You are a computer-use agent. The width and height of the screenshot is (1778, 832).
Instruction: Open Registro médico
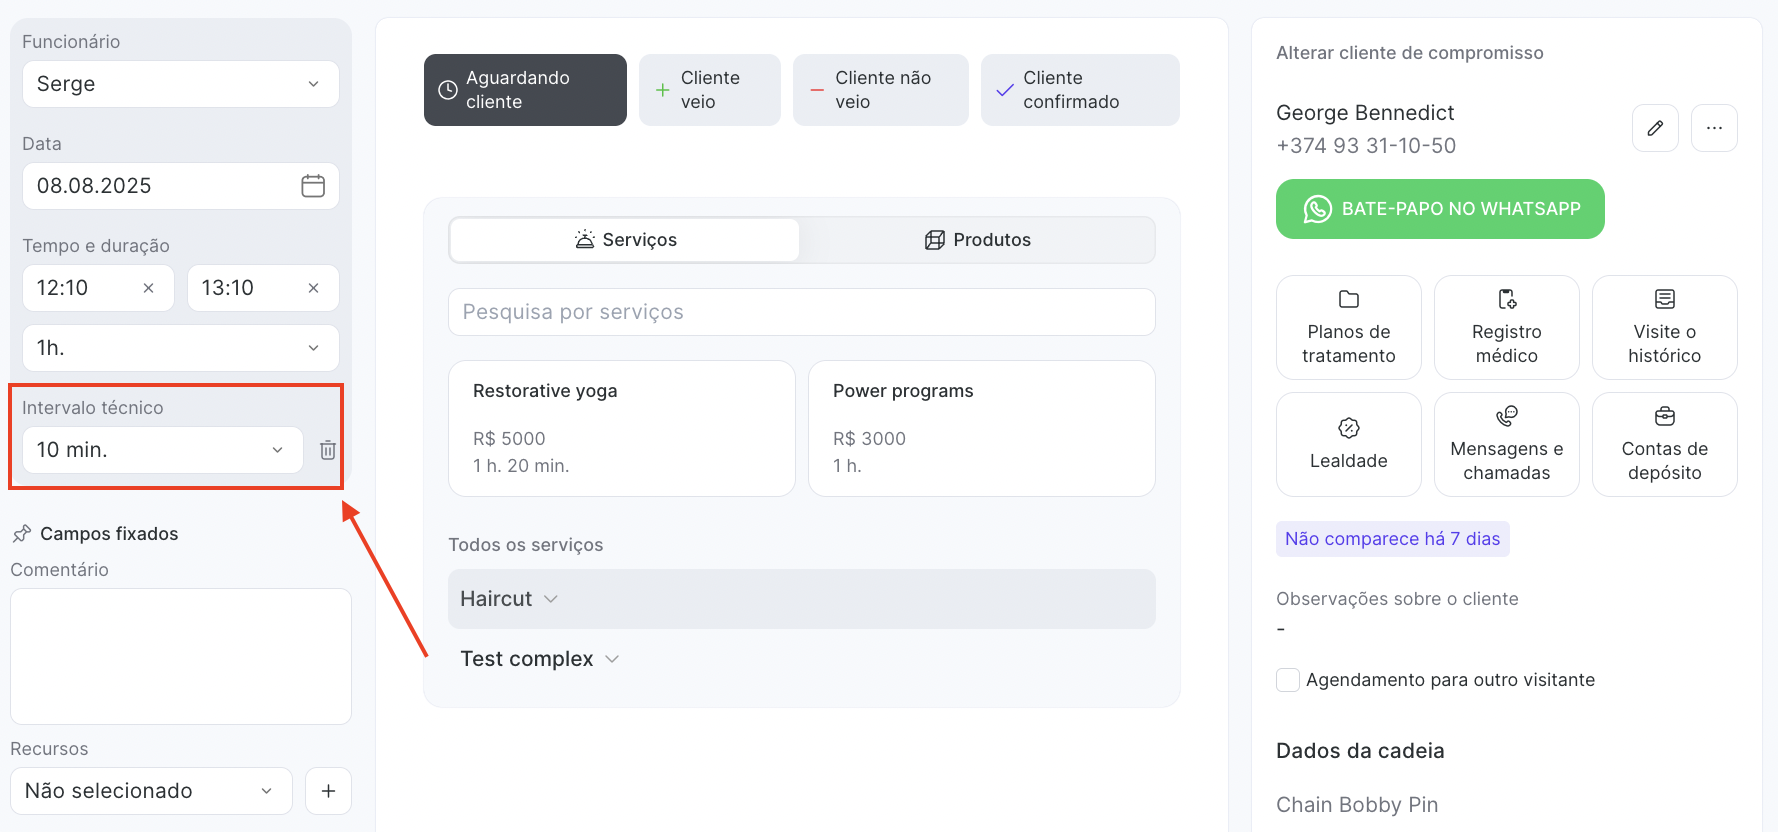click(x=1506, y=328)
